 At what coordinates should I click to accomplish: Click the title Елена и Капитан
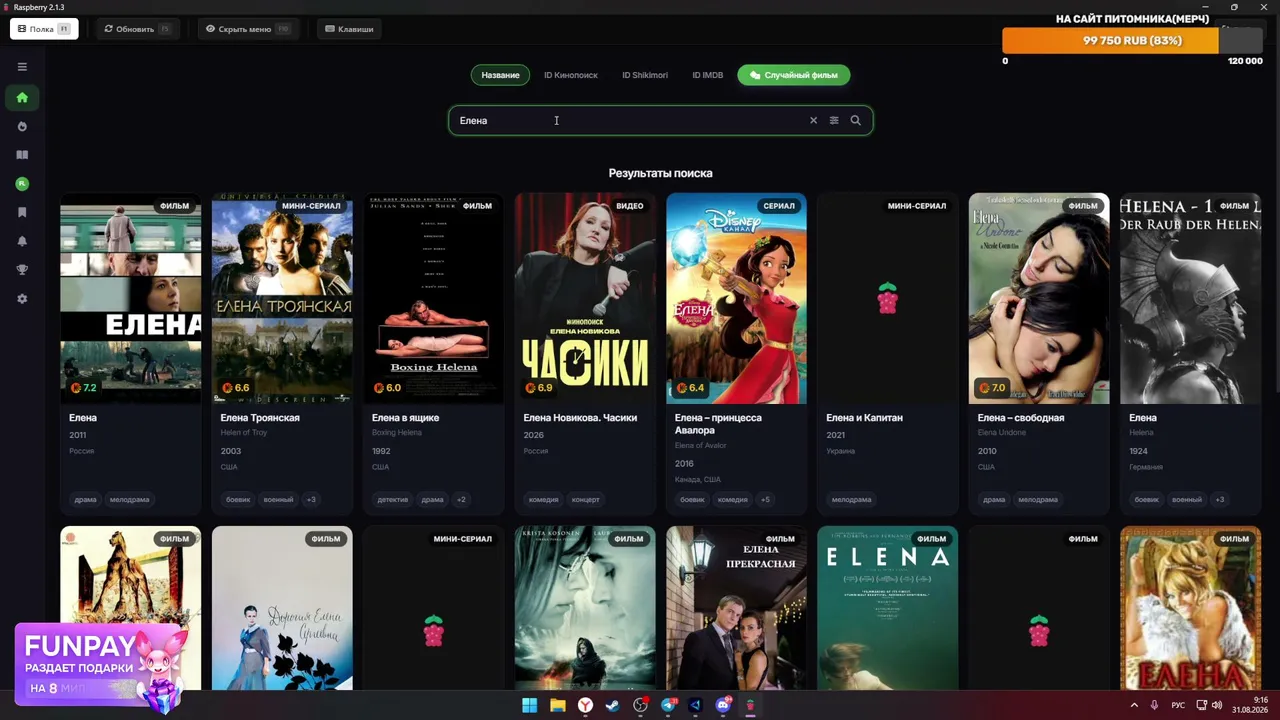pyautogui.click(x=864, y=418)
